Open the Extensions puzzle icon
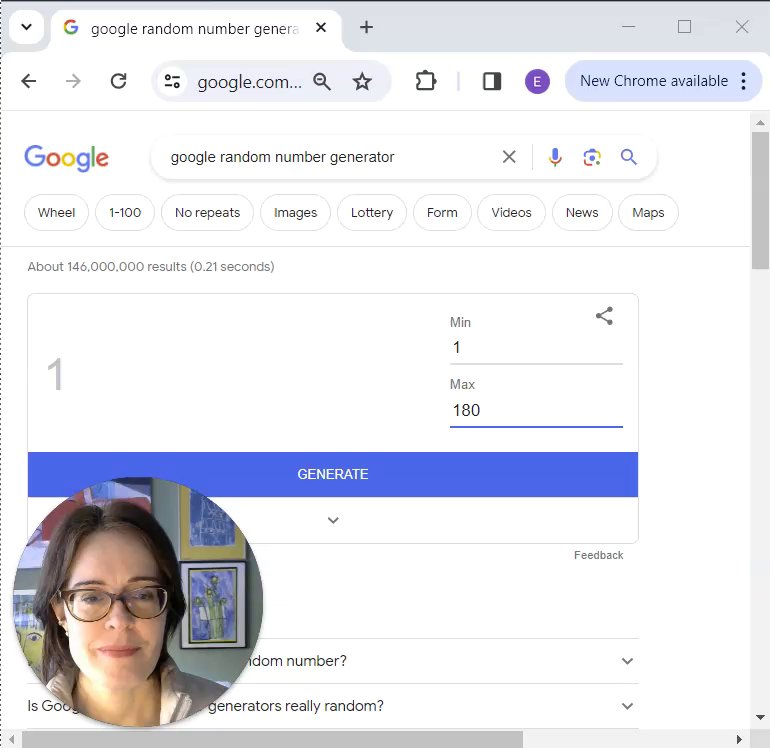 pyautogui.click(x=425, y=81)
